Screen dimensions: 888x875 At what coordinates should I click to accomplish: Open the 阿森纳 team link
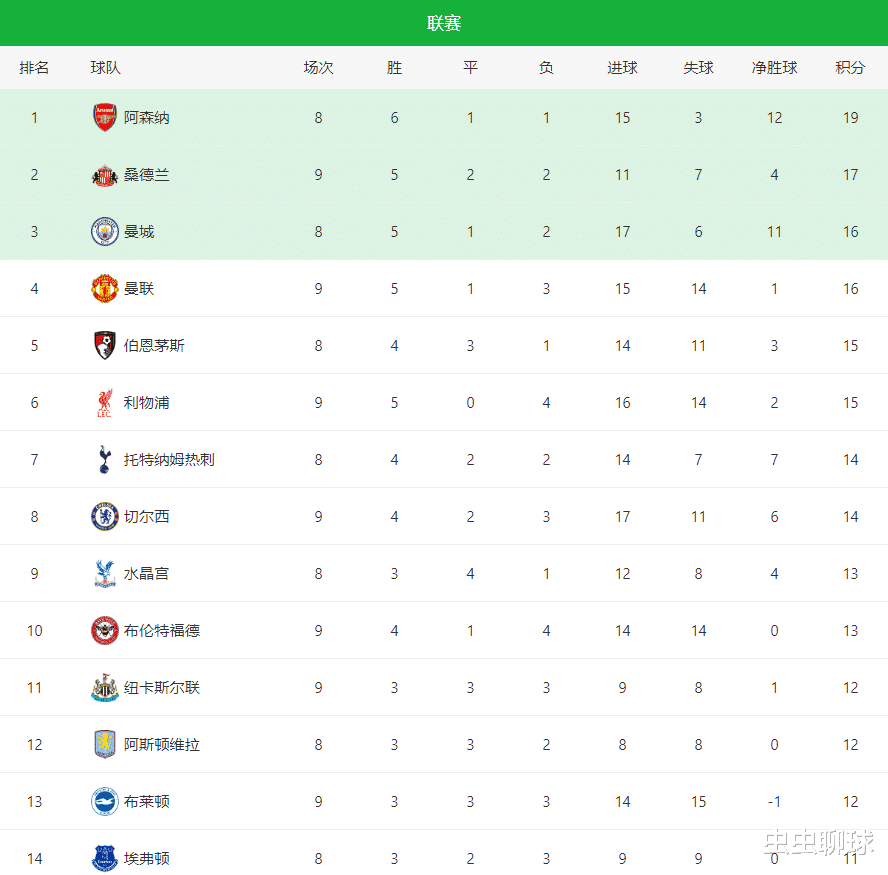tap(147, 117)
